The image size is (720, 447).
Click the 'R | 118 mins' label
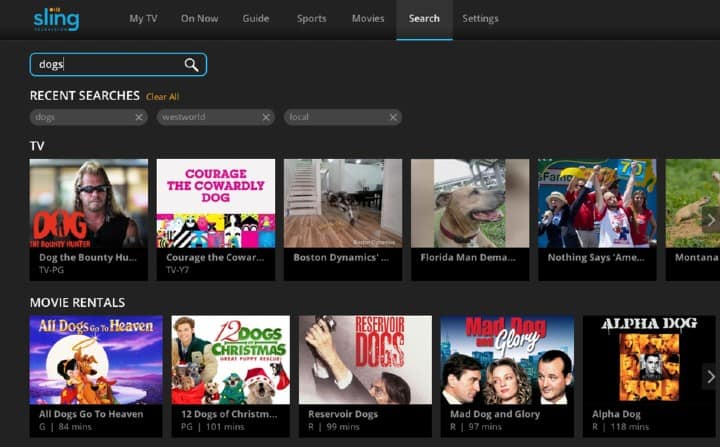(x=620, y=427)
